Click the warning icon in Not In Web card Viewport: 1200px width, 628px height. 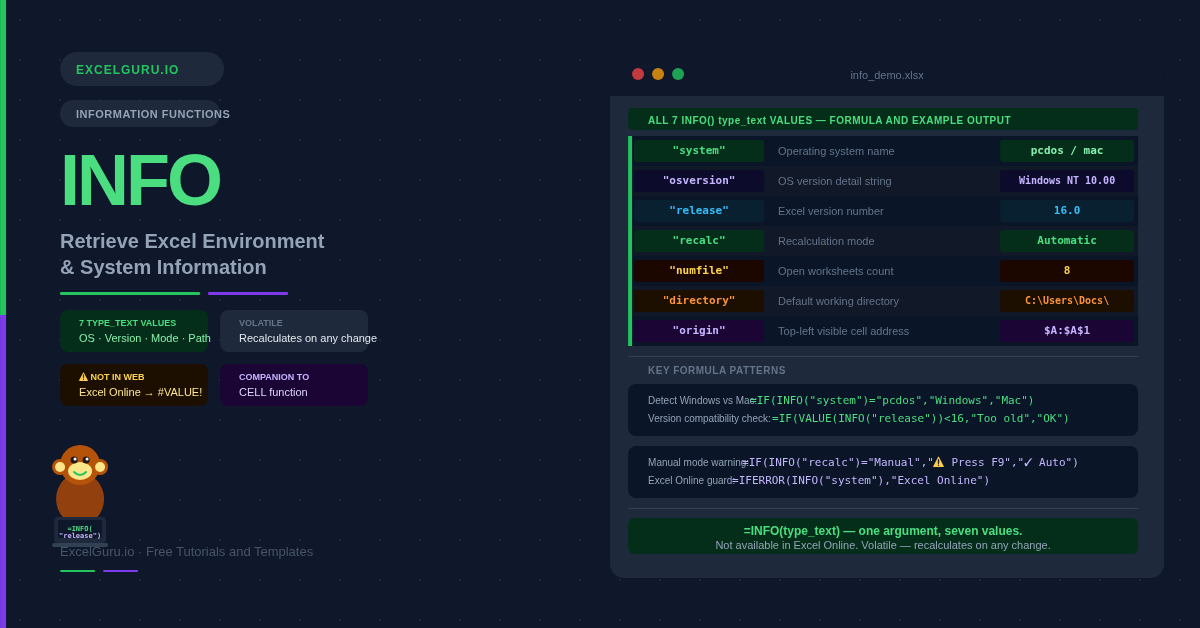click(x=84, y=377)
